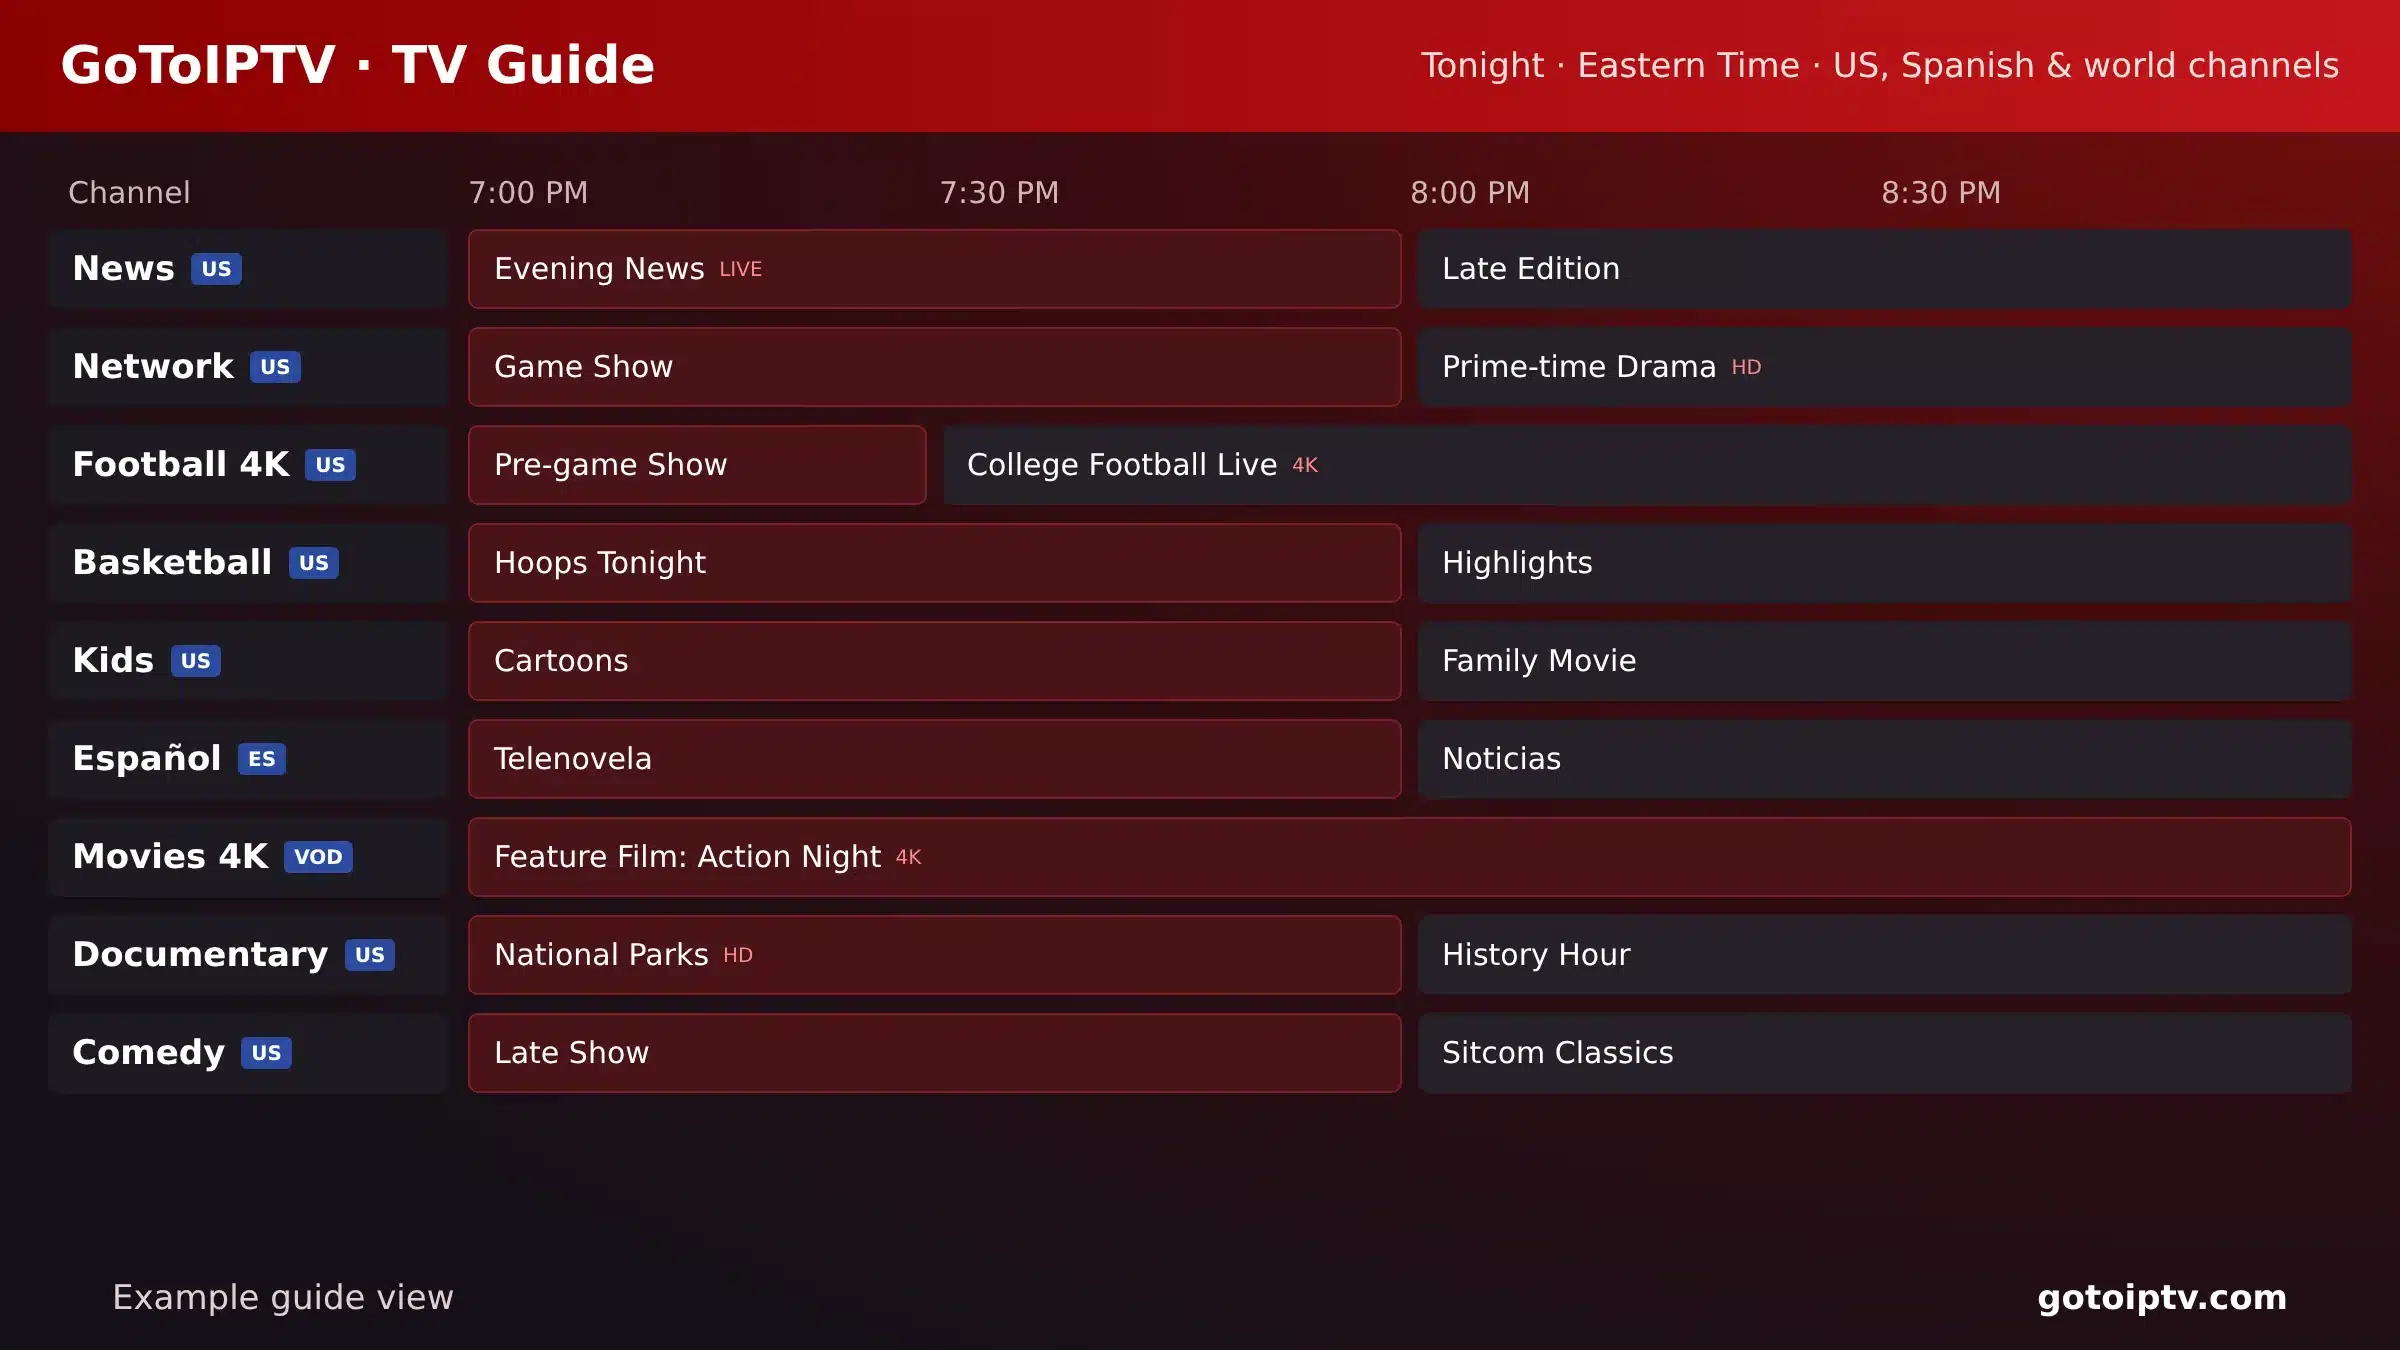The image size is (2400, 1350).
Task: Open the Kids US channel
Action: point(248,661)
